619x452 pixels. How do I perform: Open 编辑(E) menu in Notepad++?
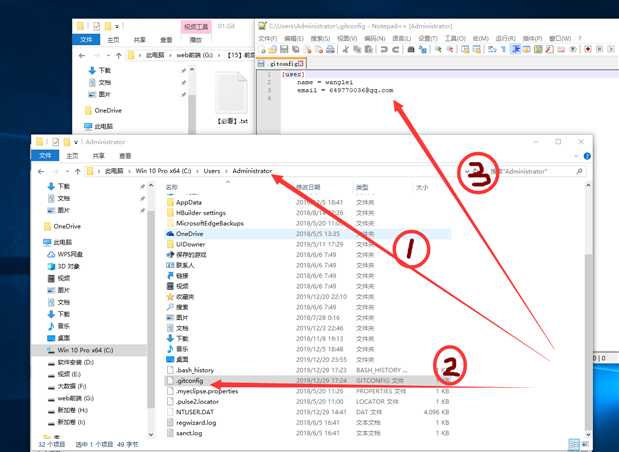tap(294, 39)
